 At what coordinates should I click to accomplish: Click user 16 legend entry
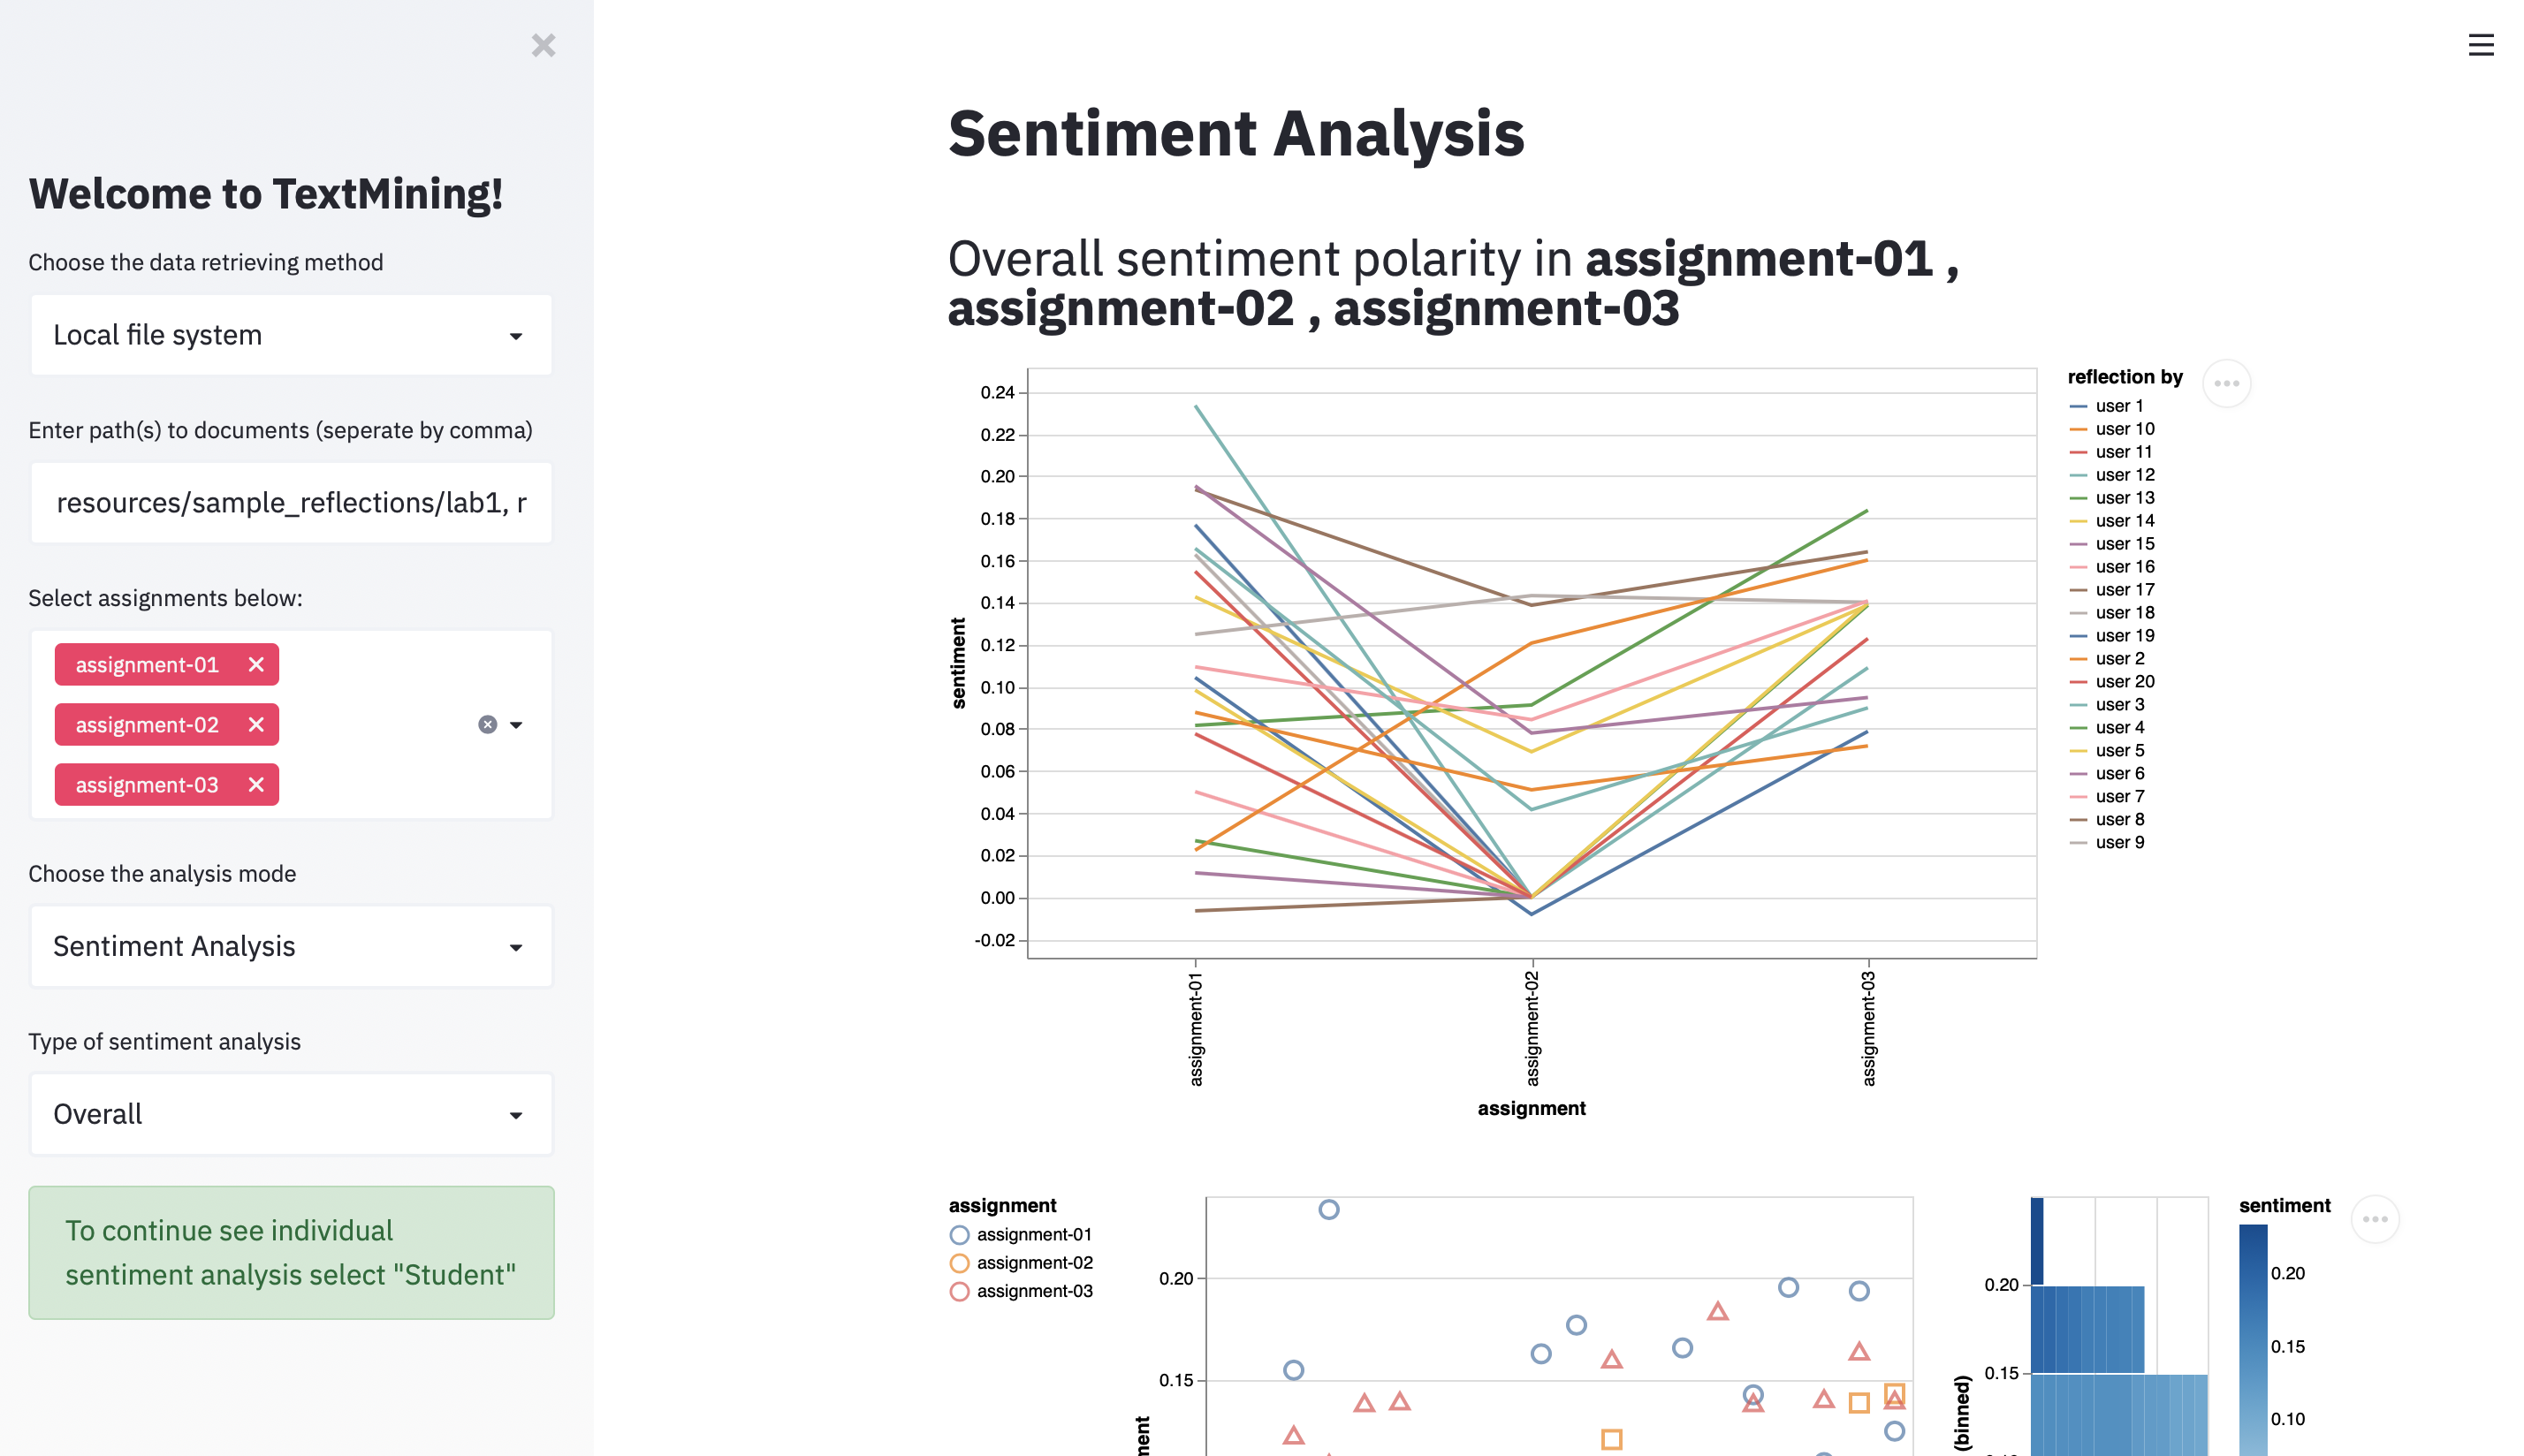2112,567
